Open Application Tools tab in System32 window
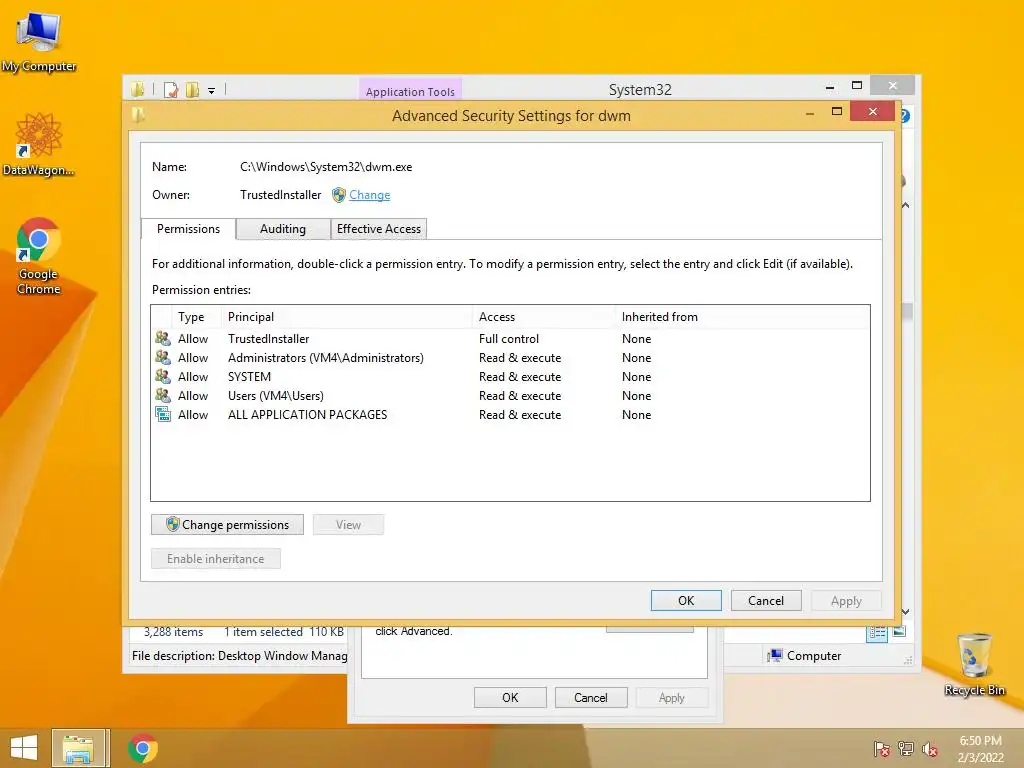1024x768 pixels. pyautogui.click(x=410, y=91)
